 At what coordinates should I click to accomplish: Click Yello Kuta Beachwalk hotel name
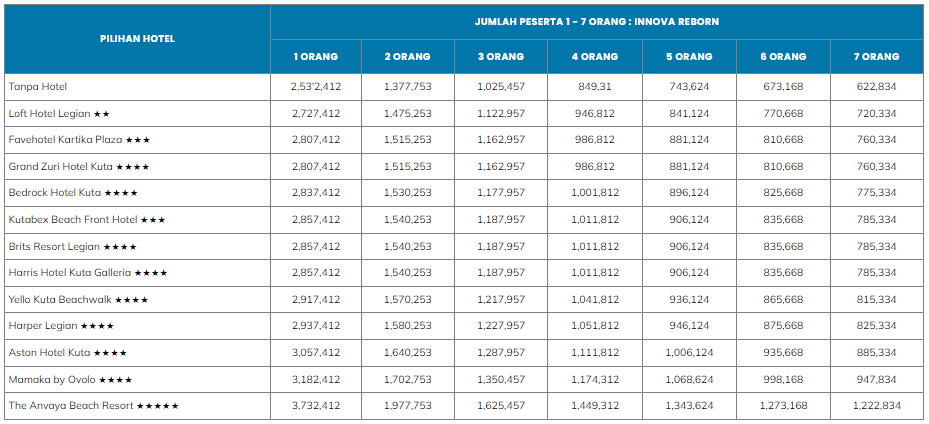61,299
